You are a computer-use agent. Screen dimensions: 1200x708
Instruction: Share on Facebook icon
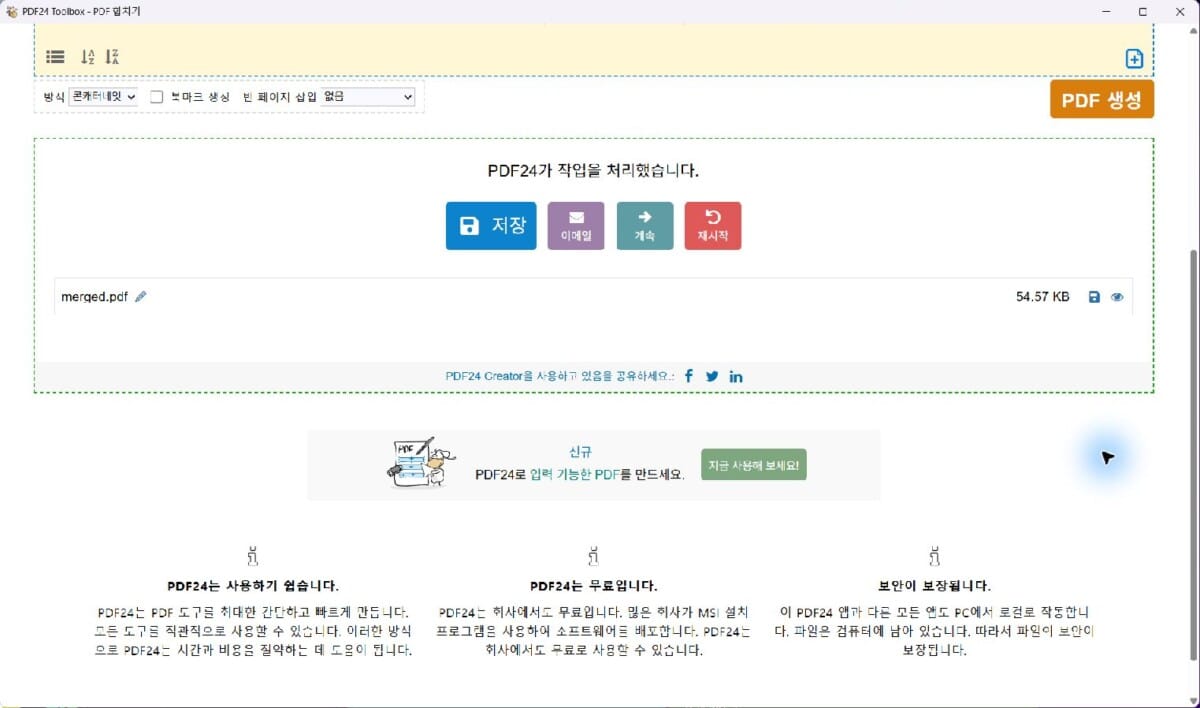[689, 376]
